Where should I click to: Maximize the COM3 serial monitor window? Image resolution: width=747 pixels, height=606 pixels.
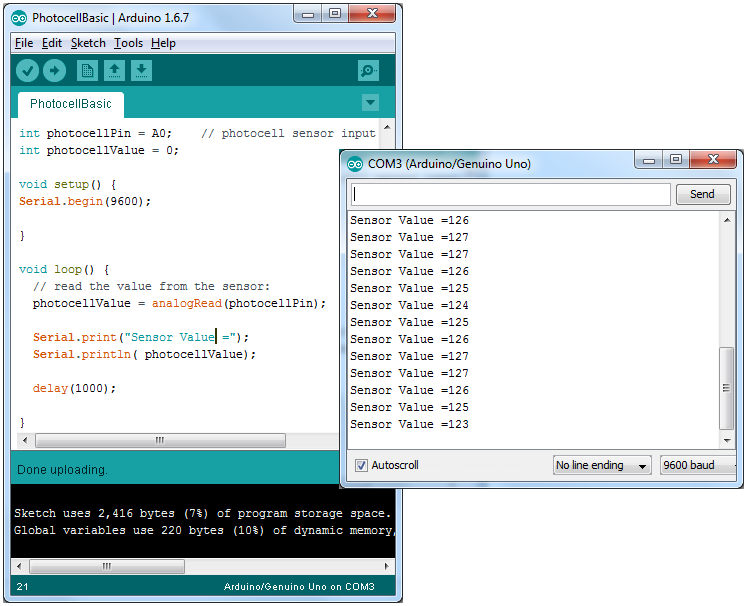(x=676, y=160)
